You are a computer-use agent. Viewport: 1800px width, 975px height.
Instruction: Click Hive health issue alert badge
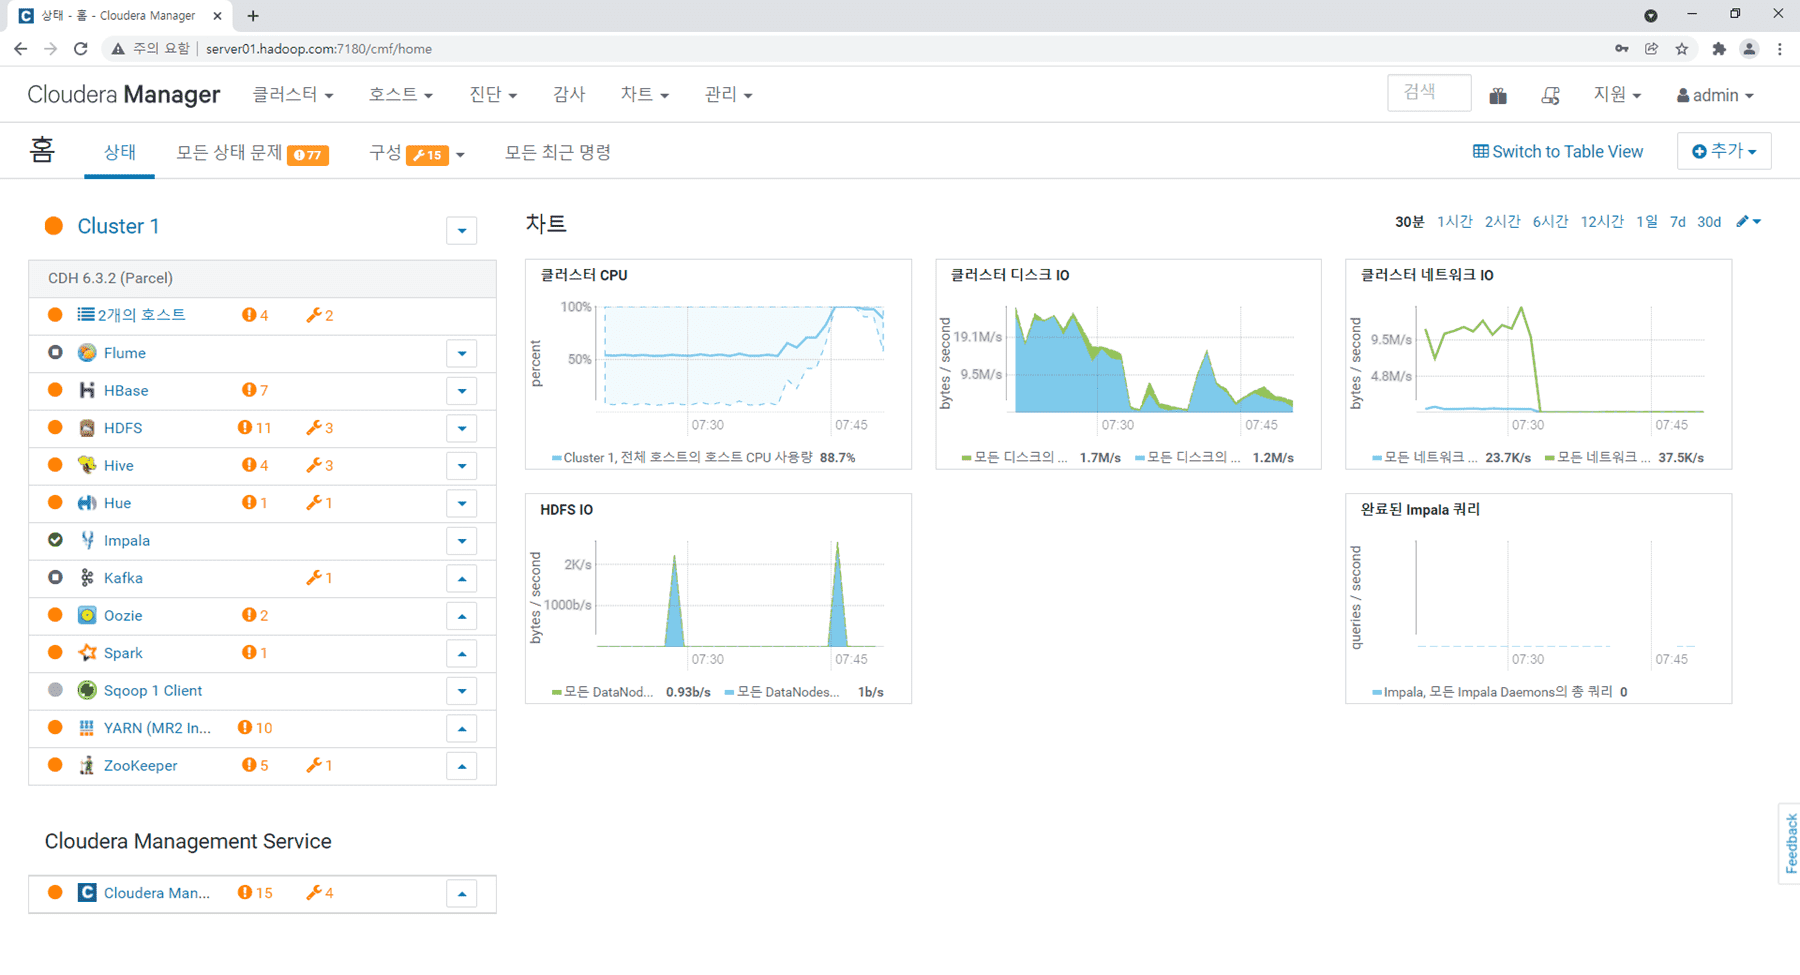[255, 465]
